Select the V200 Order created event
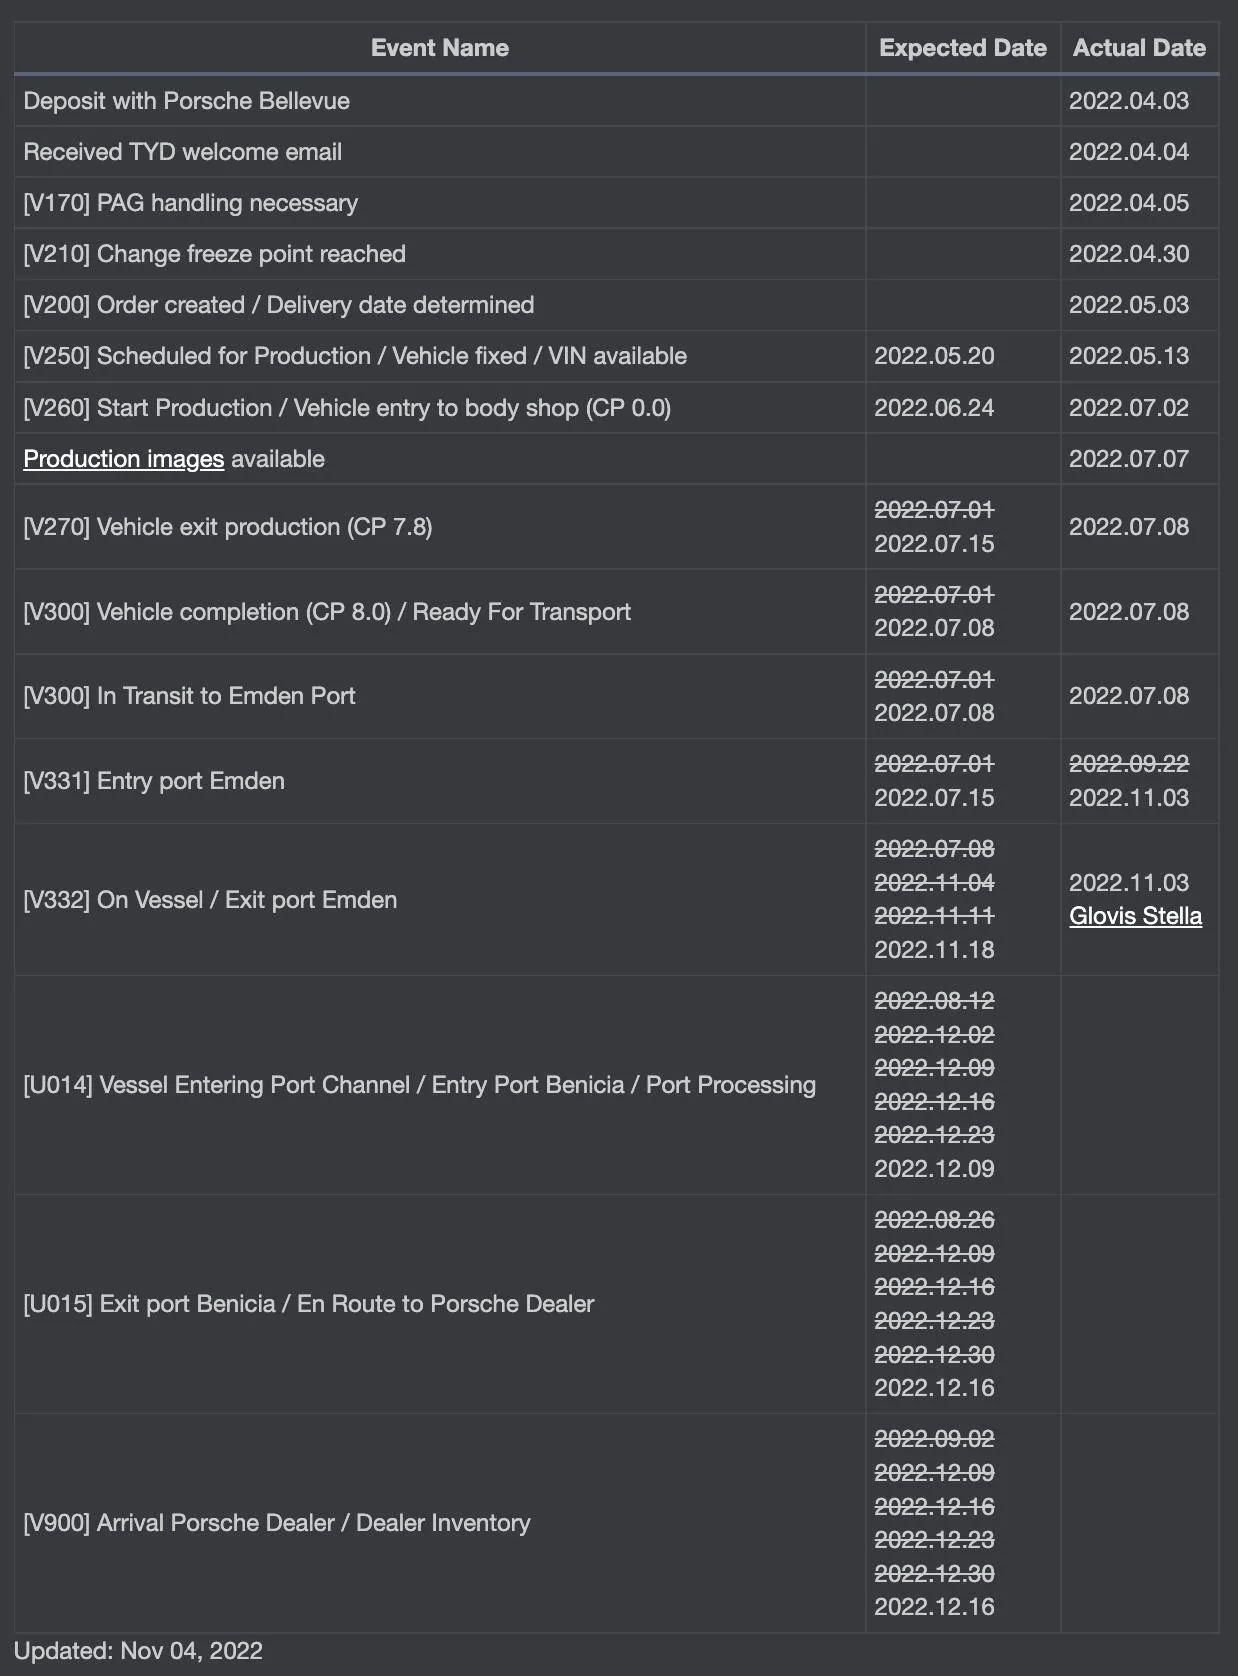The width and height of the screenshot is (1238, 1676). click(278, 305)
